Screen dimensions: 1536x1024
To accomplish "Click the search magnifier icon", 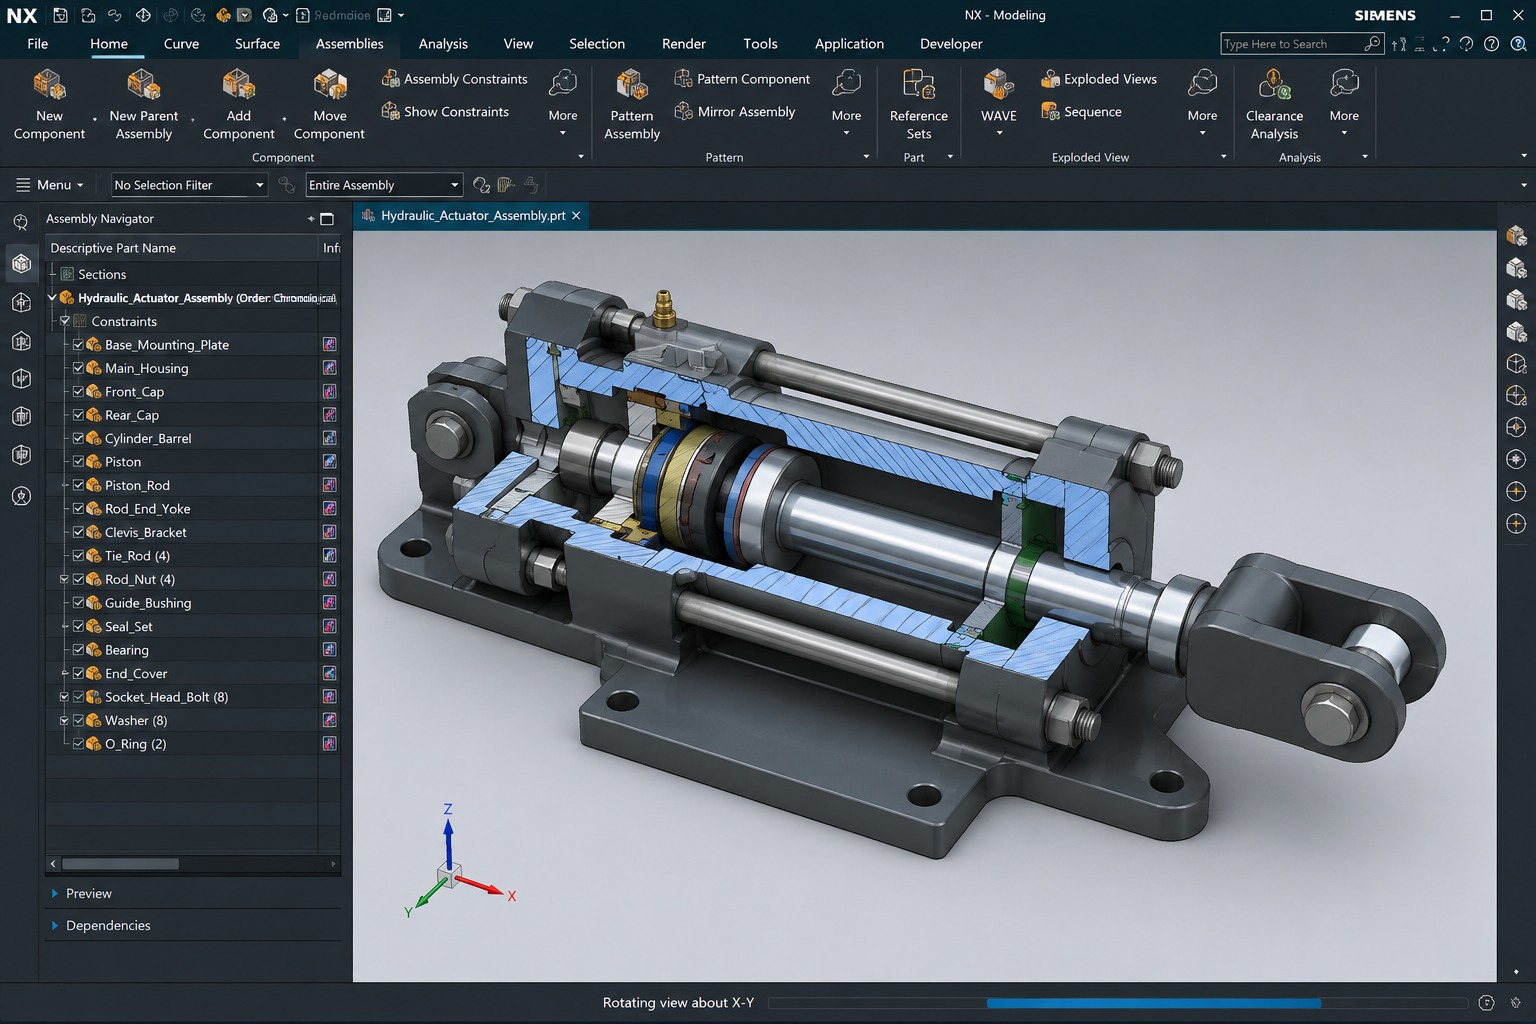I will tap(1373, 43).
